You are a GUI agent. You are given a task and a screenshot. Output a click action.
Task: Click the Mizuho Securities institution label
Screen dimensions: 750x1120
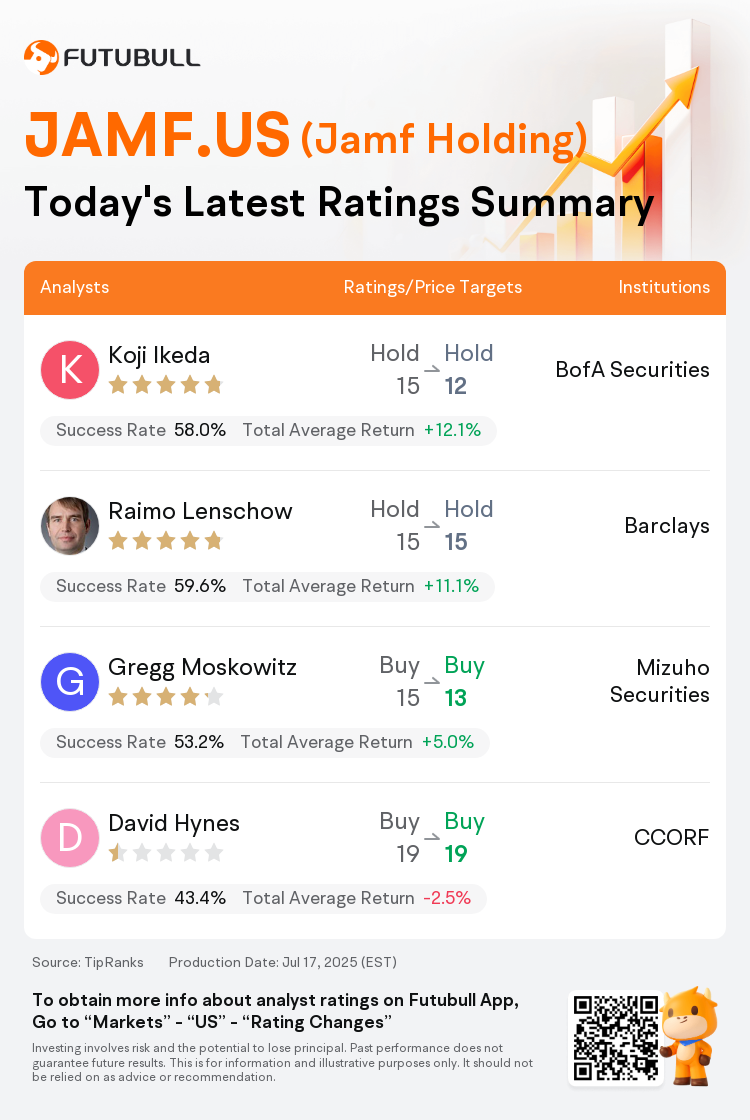[660, 681]
